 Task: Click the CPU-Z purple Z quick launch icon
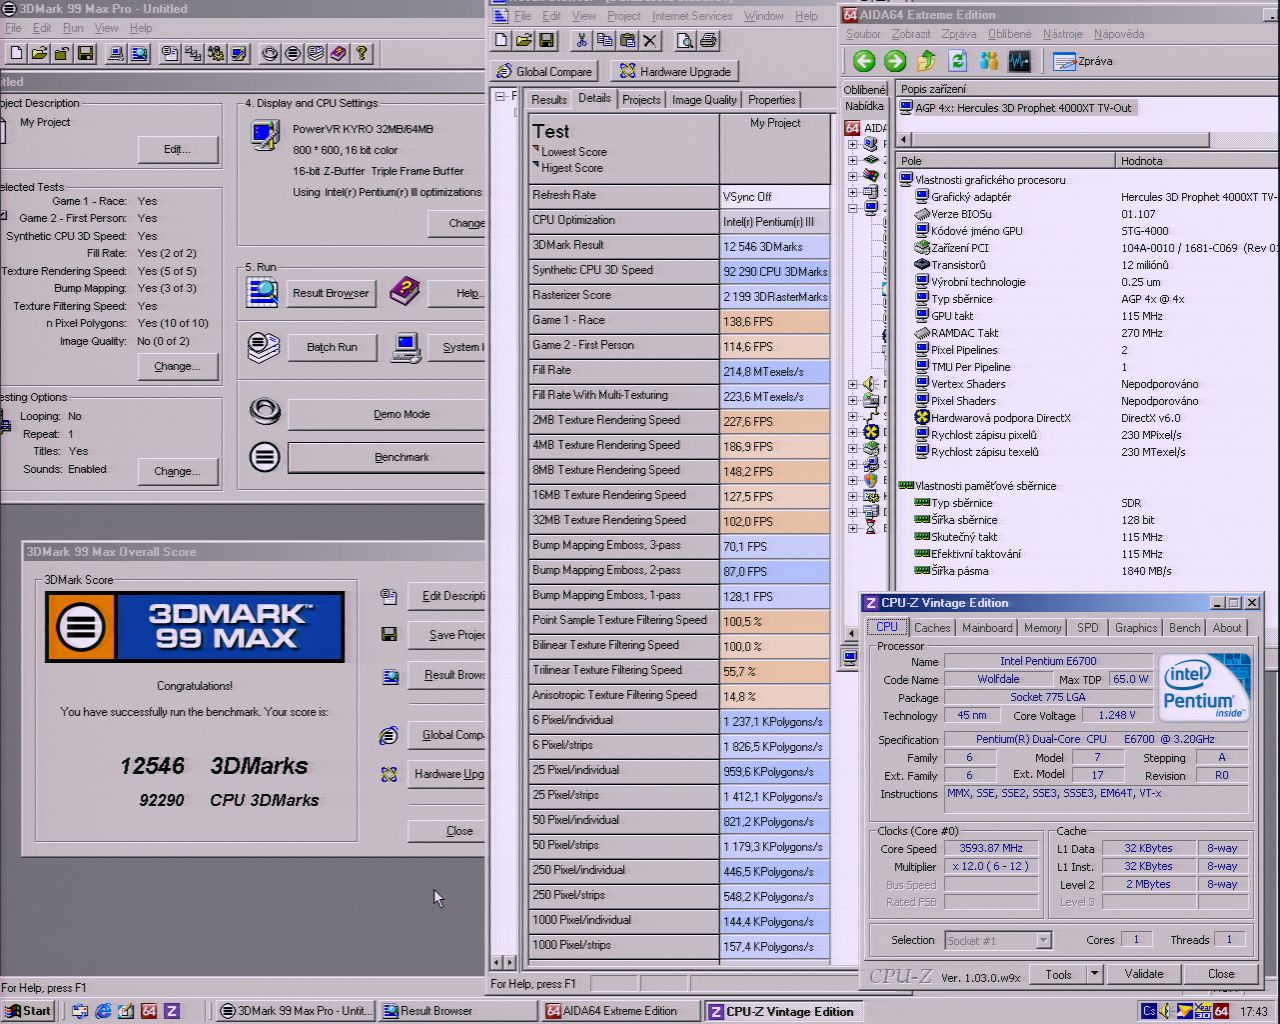pyautogui.click(x=172, y=1011)
